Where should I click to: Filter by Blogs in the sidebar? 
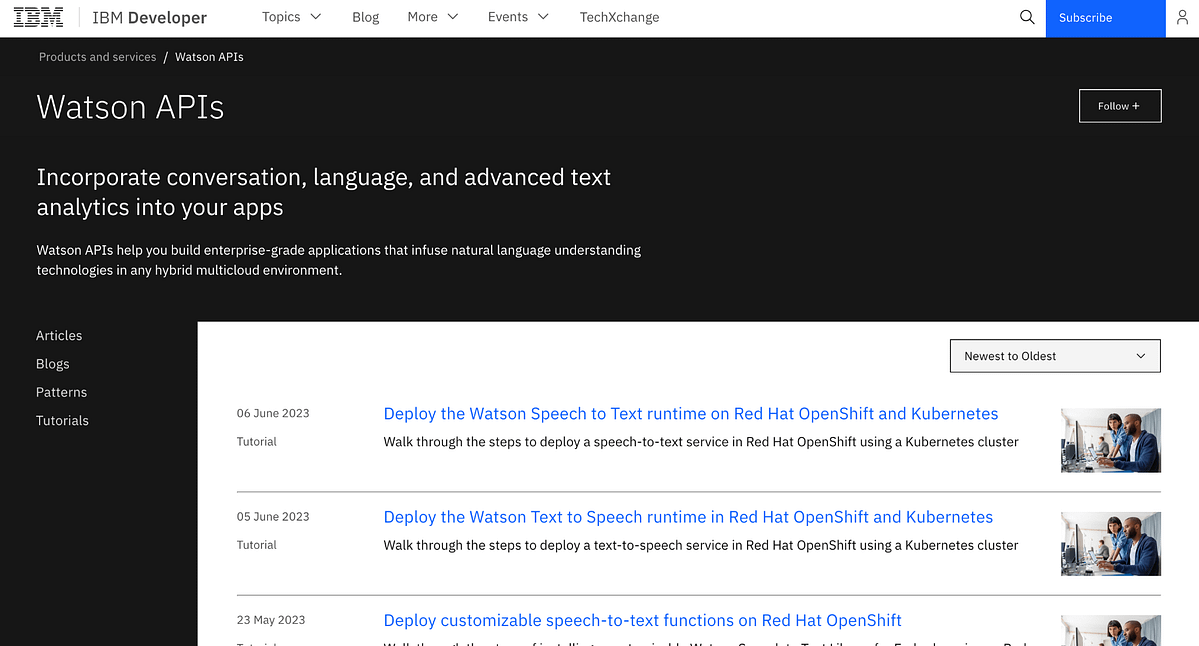pos(53,364)
